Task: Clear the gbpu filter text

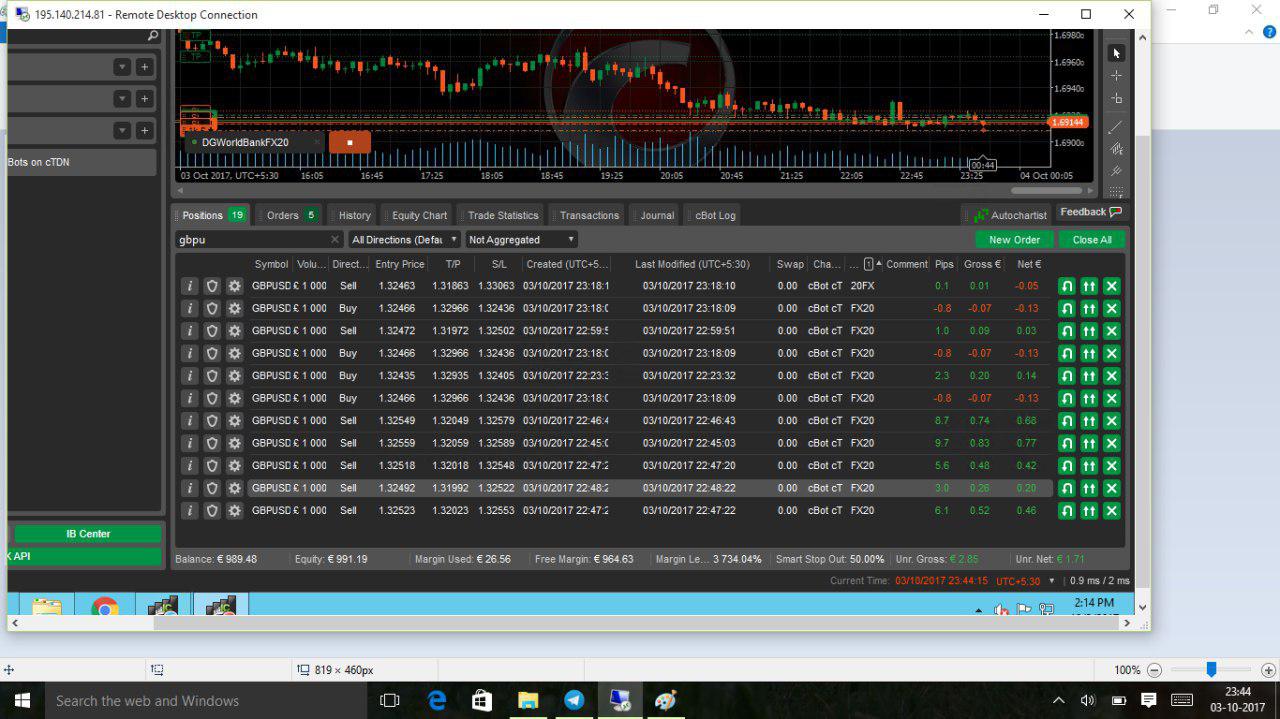Action: tap(335, 240)
